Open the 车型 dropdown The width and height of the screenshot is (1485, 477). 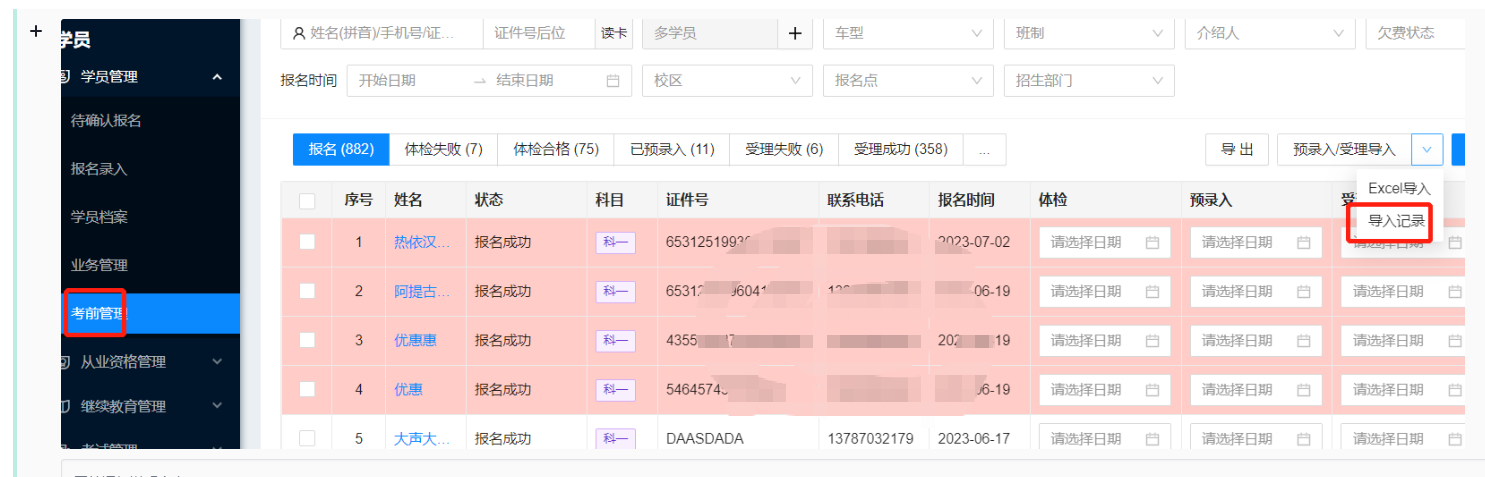tap(908, 33)
